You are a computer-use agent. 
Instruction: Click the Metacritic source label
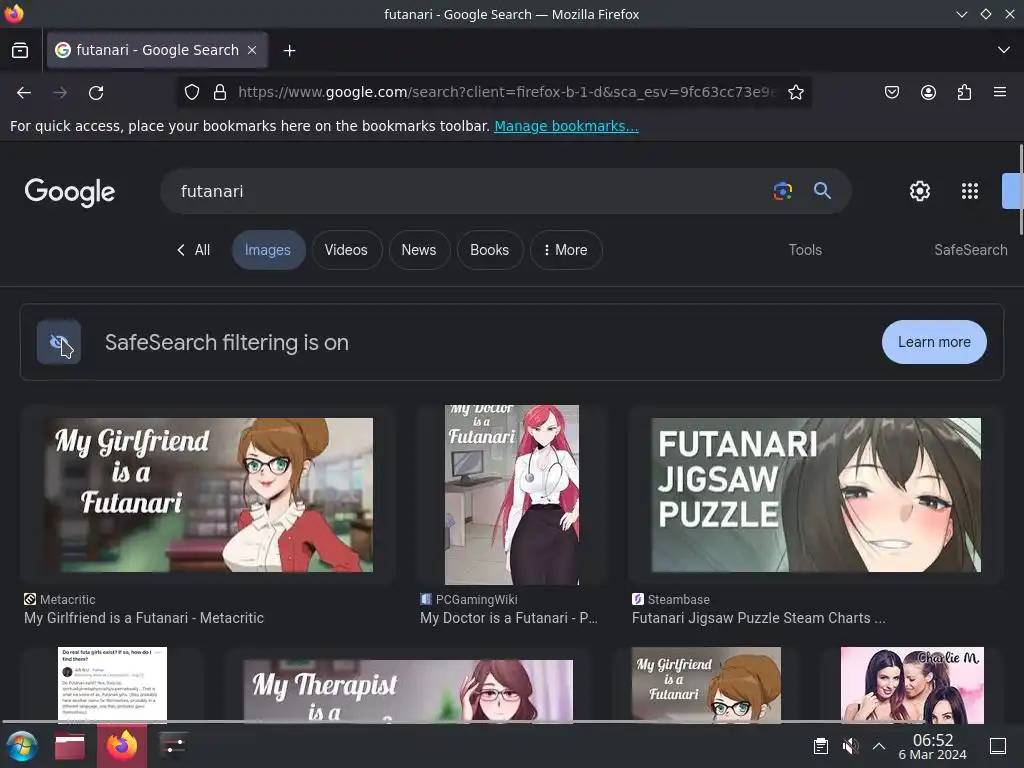click(x=67, y=600)
